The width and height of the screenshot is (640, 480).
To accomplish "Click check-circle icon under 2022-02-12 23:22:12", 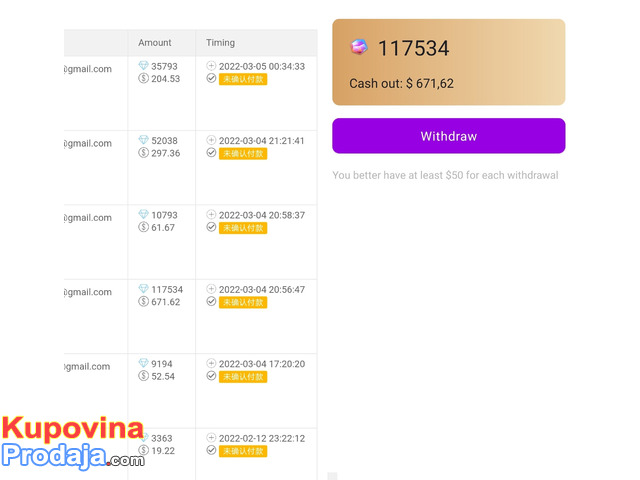I will [211, 450].
